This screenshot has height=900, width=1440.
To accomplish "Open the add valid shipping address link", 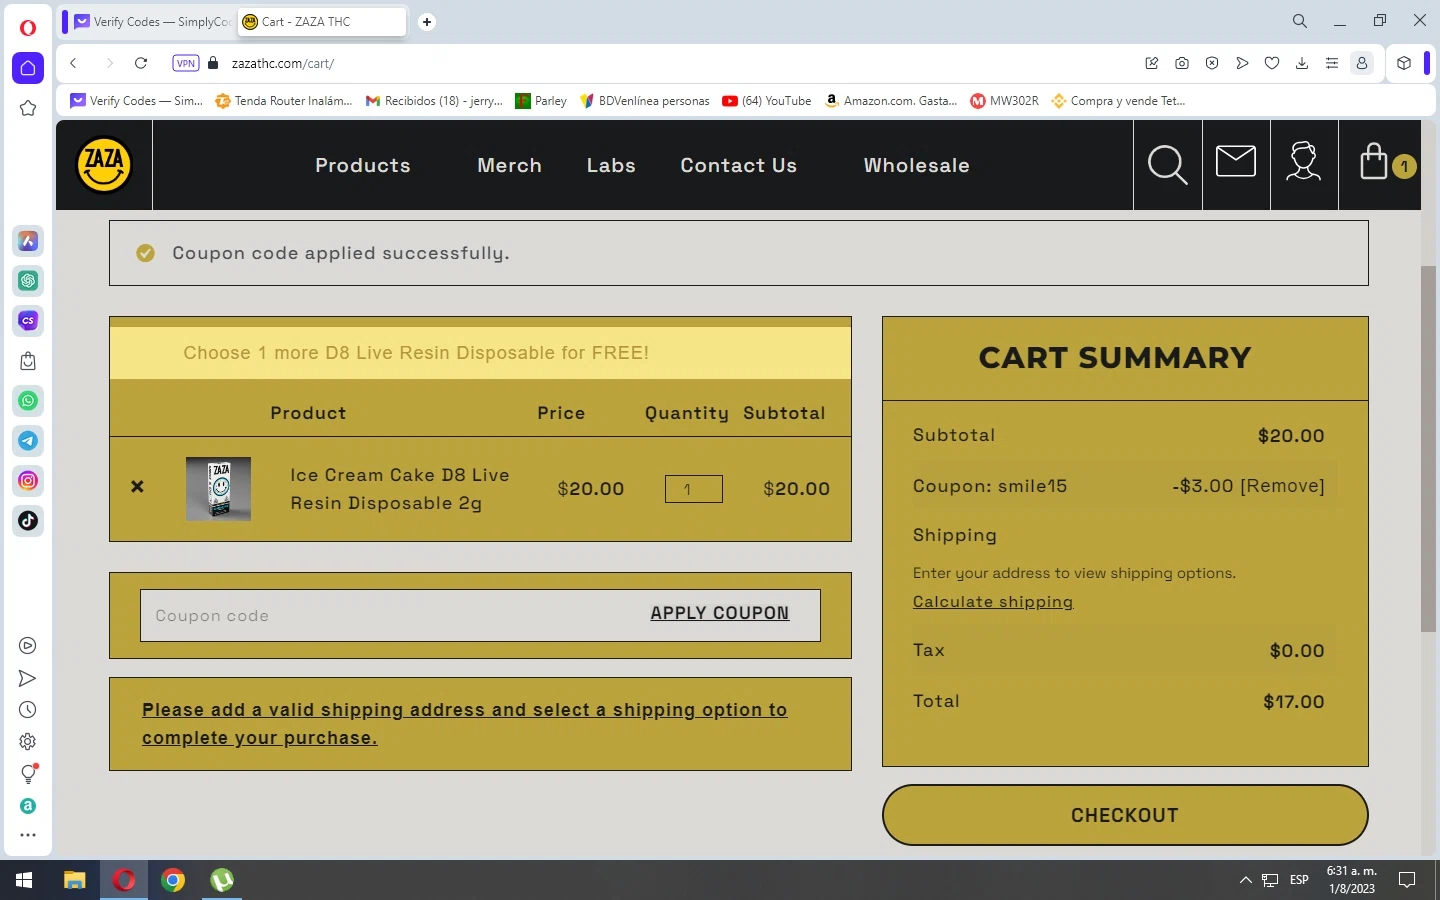I will pyautogui.click(x=465, y=724).
